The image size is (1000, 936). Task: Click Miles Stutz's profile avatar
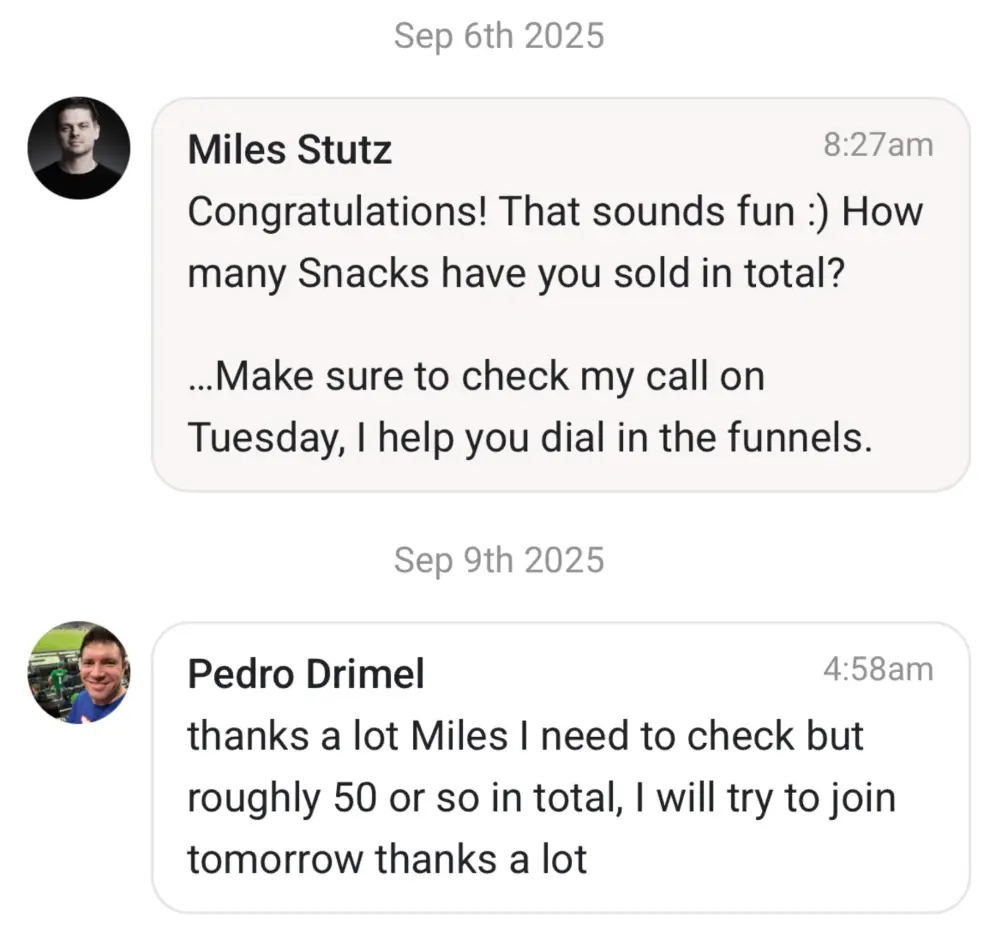point(78,148)
